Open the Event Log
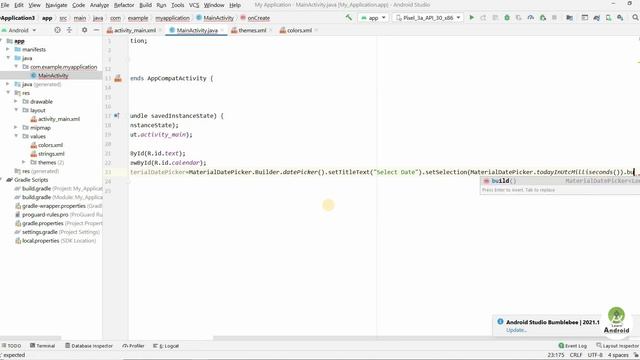The image size is (640, 360). tap(573, 346)
